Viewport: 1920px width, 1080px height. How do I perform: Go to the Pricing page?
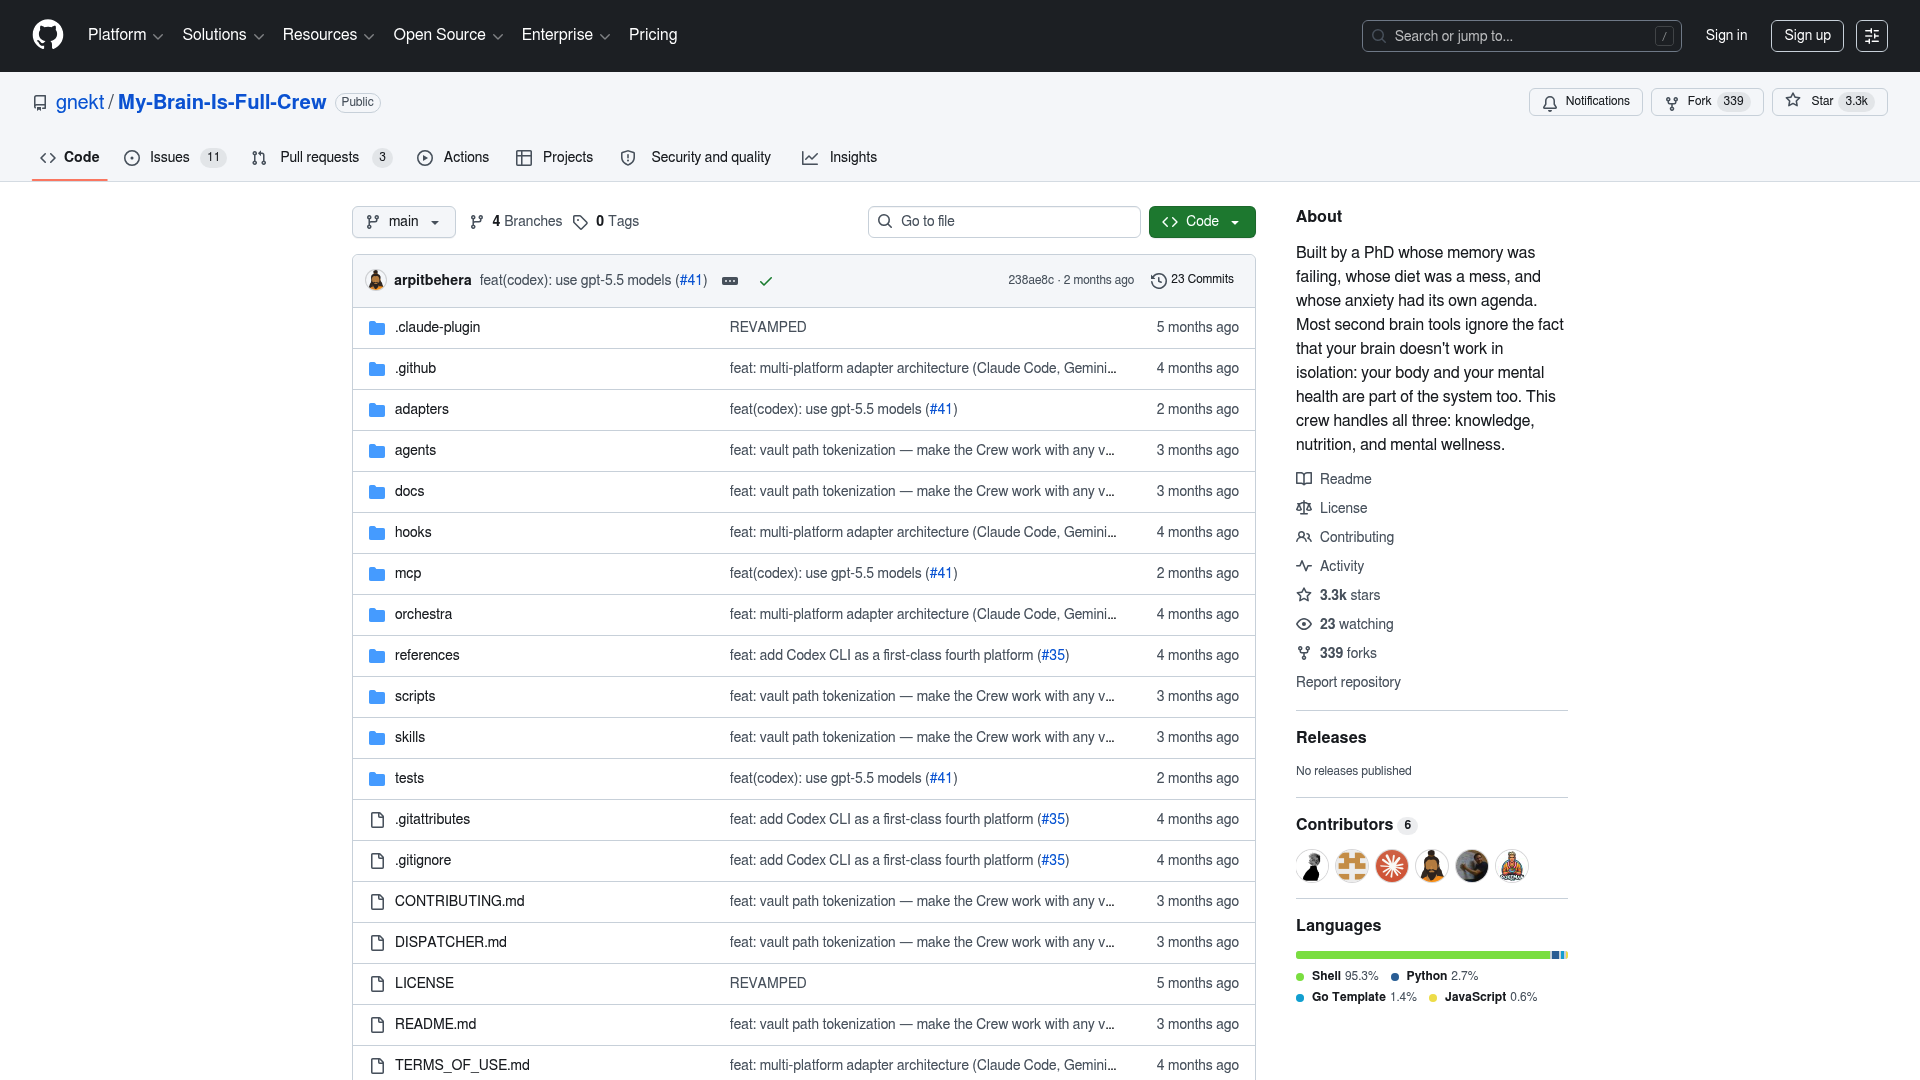653,35
